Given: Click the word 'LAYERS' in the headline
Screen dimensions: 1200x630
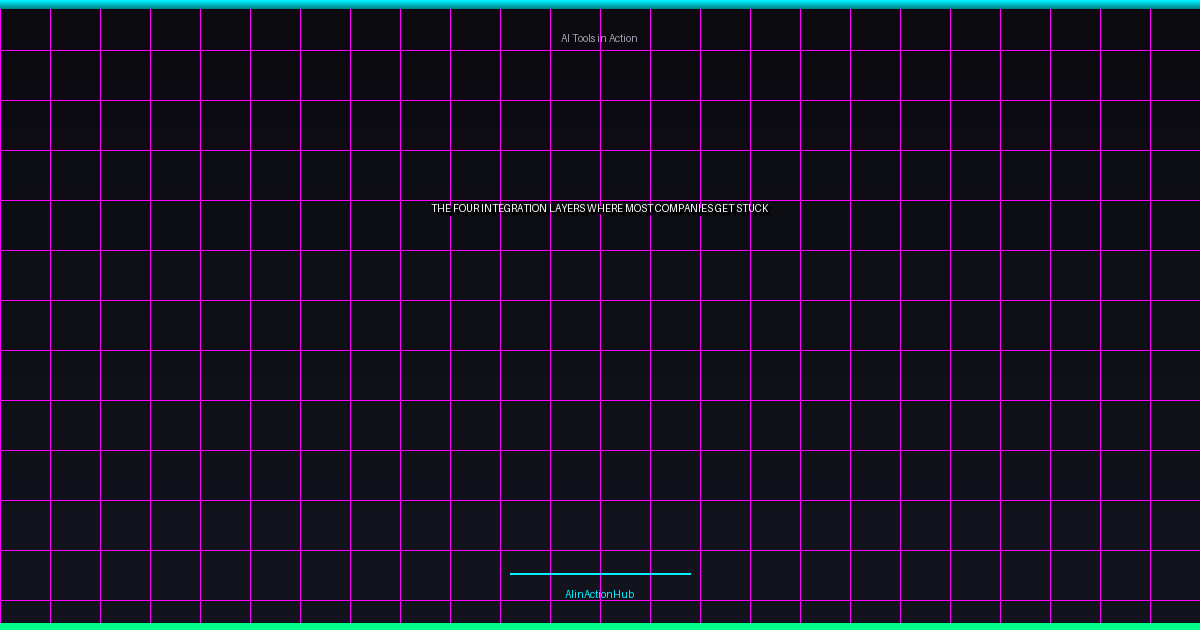Looking at the screenshot, I should click(x=567, y=208).
